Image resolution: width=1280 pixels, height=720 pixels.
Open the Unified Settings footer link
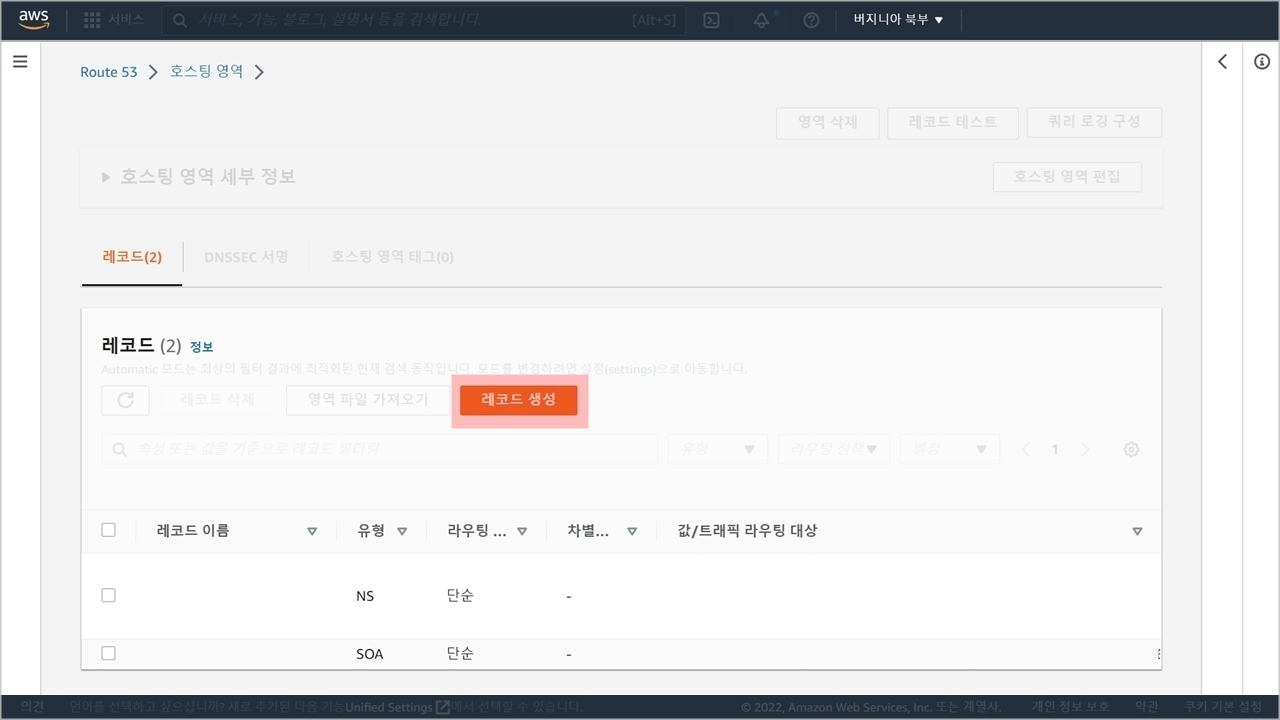pos(389,707)
